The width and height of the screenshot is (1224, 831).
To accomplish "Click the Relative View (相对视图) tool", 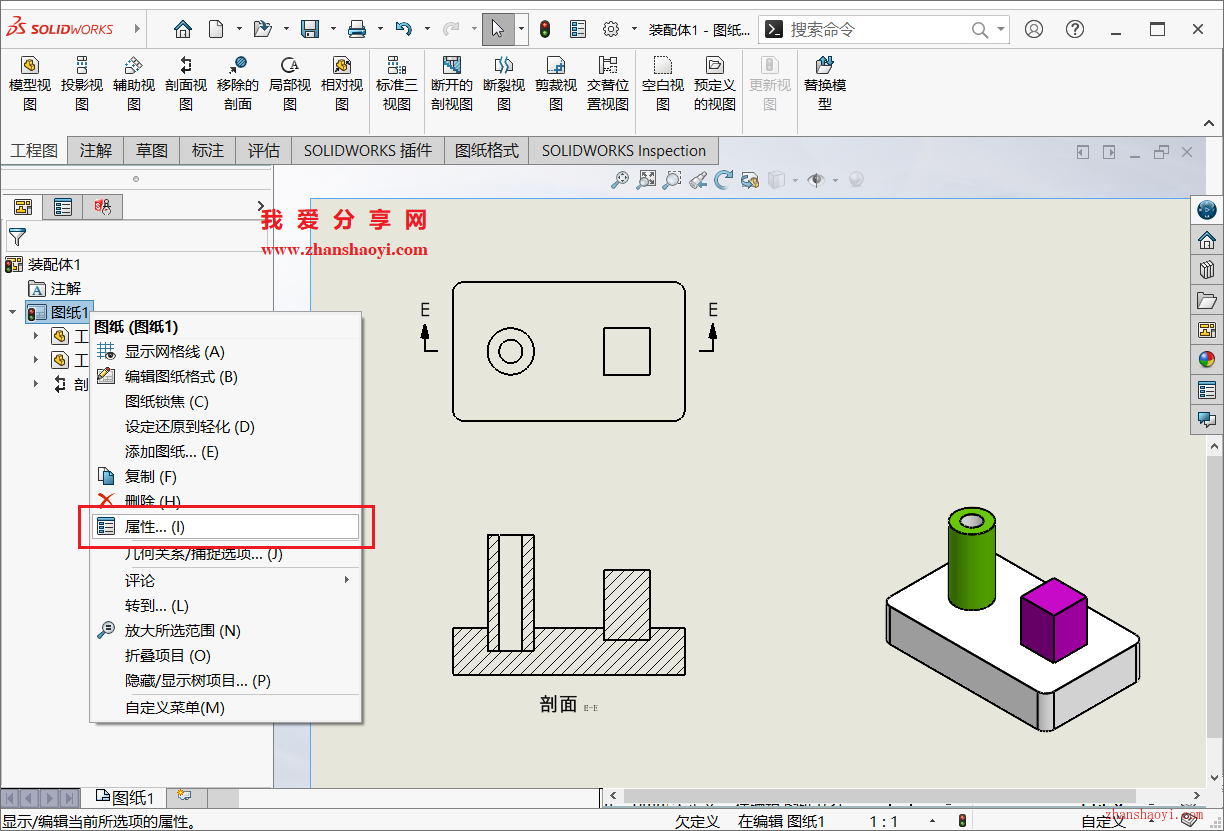I will 342,83.
